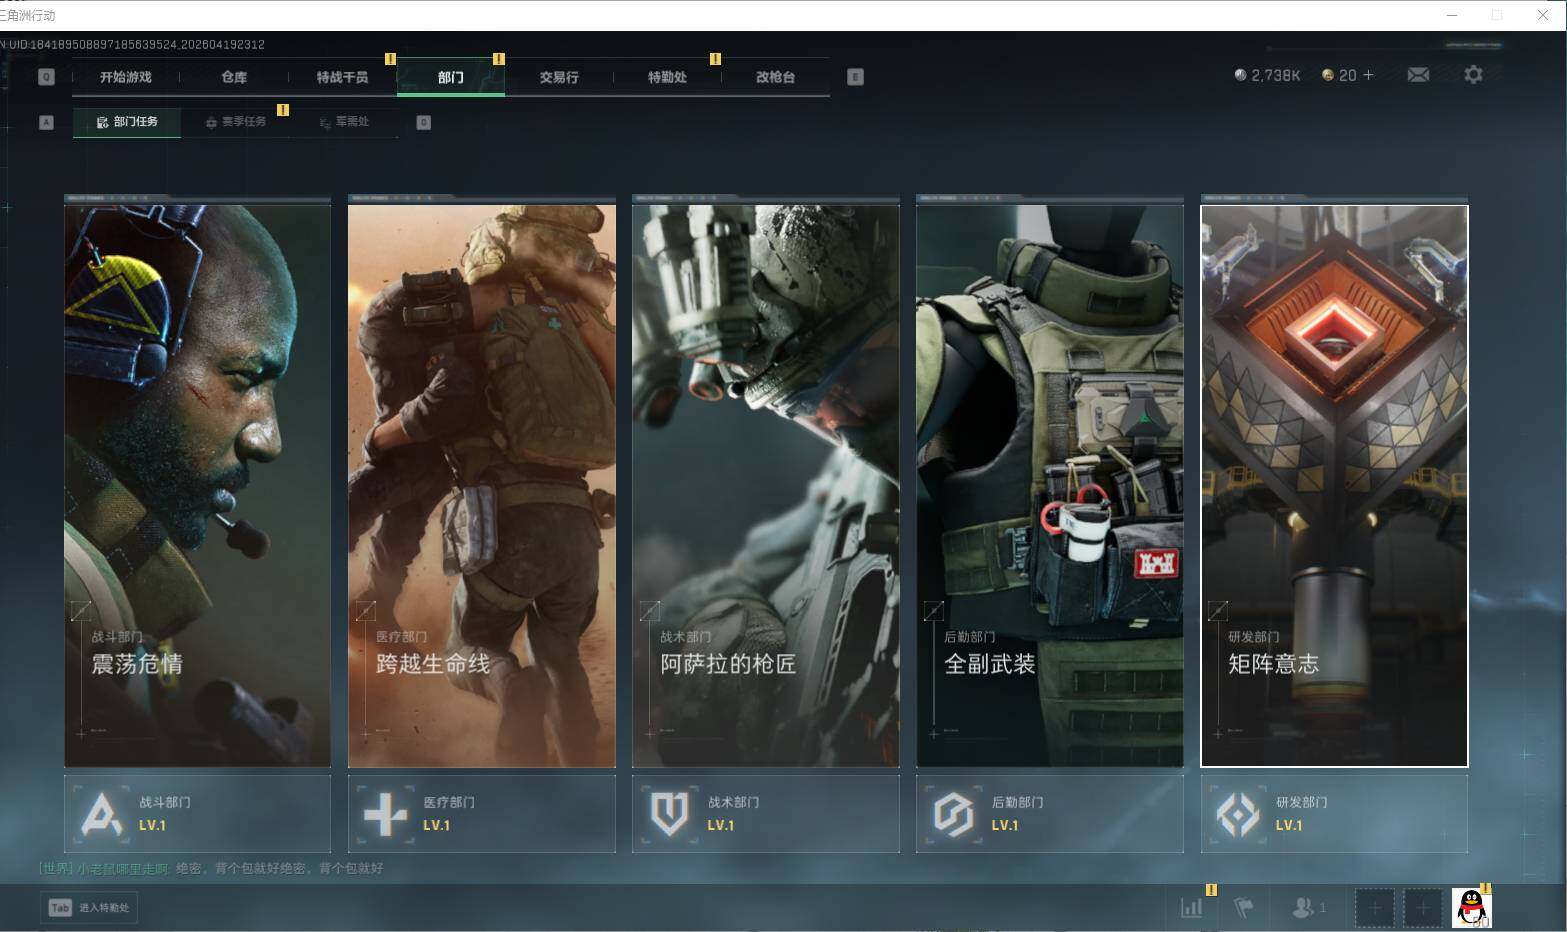Add teammate in first empty slot
Viewport: 1567px width, 932px height.
click(x=1375, y=908)
